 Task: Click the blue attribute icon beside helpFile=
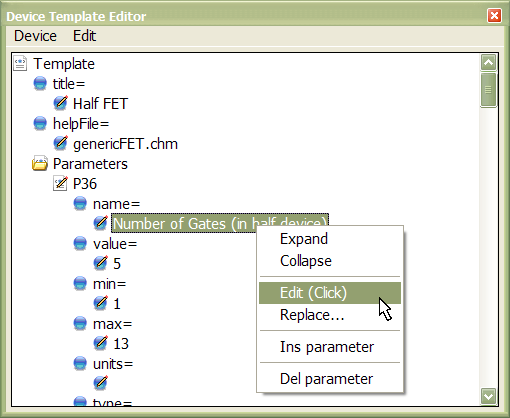click(40, 123)
